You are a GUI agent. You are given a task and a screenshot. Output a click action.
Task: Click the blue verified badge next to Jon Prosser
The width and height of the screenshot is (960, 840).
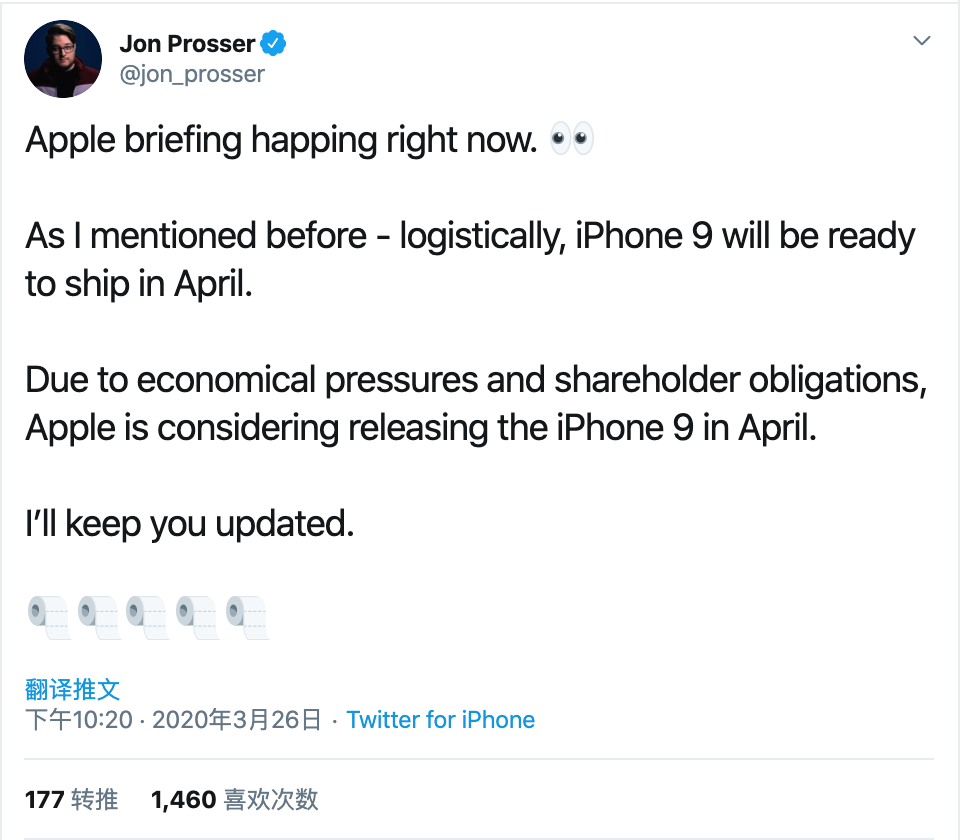coord(274,43)
